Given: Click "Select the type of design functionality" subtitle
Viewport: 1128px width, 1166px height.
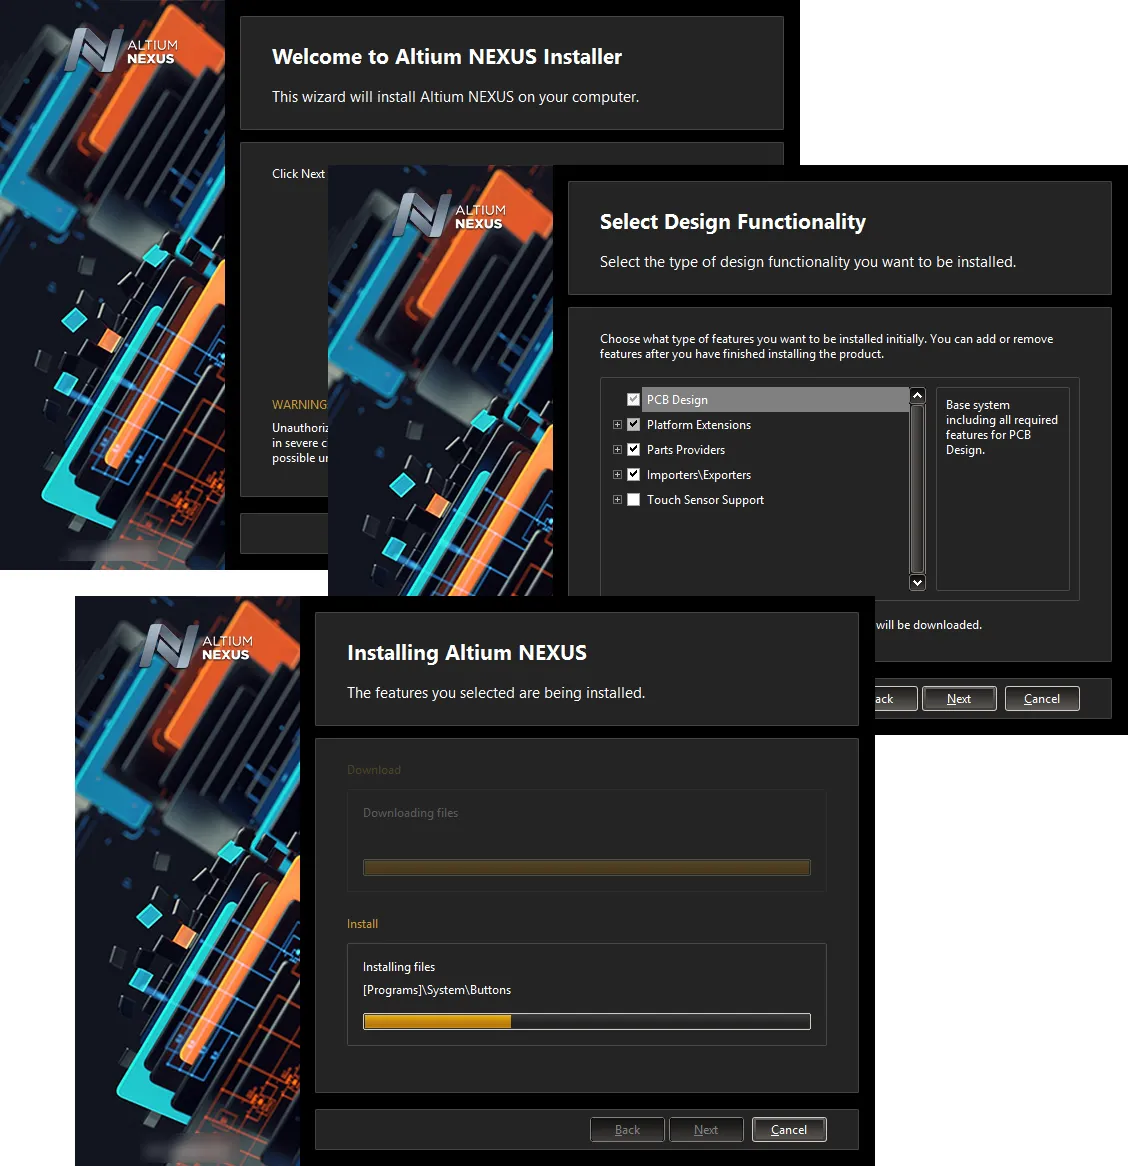Looking at the screenshot, I should pyautogui.click(x=808, y=262).
